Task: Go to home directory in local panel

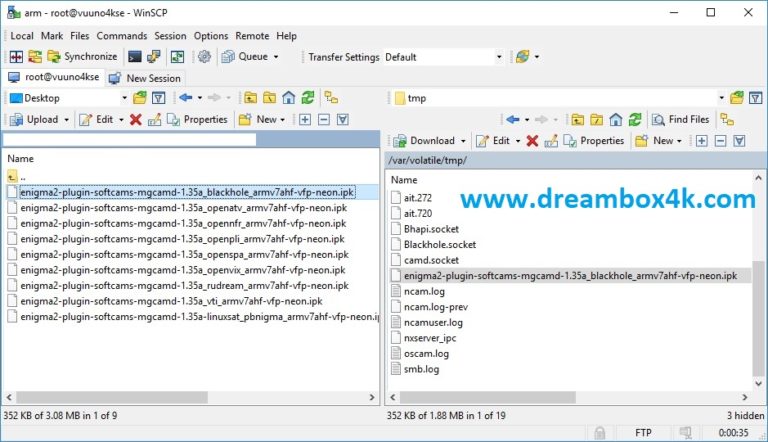Action: tap(288, 98)
